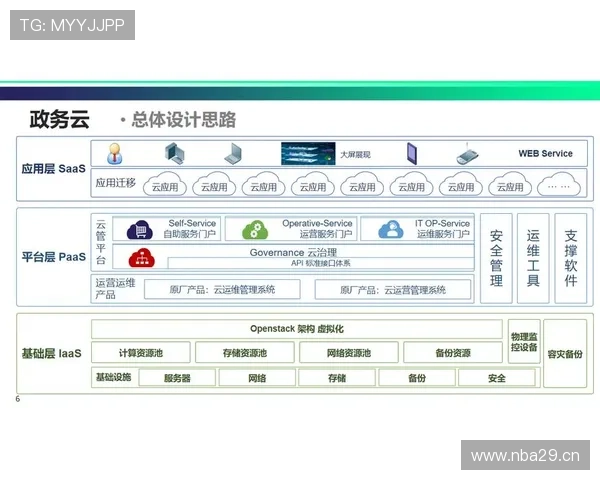Click the slide page number 6
The width and height of the screenshot is (600, 480).
[x=18, y=399]
